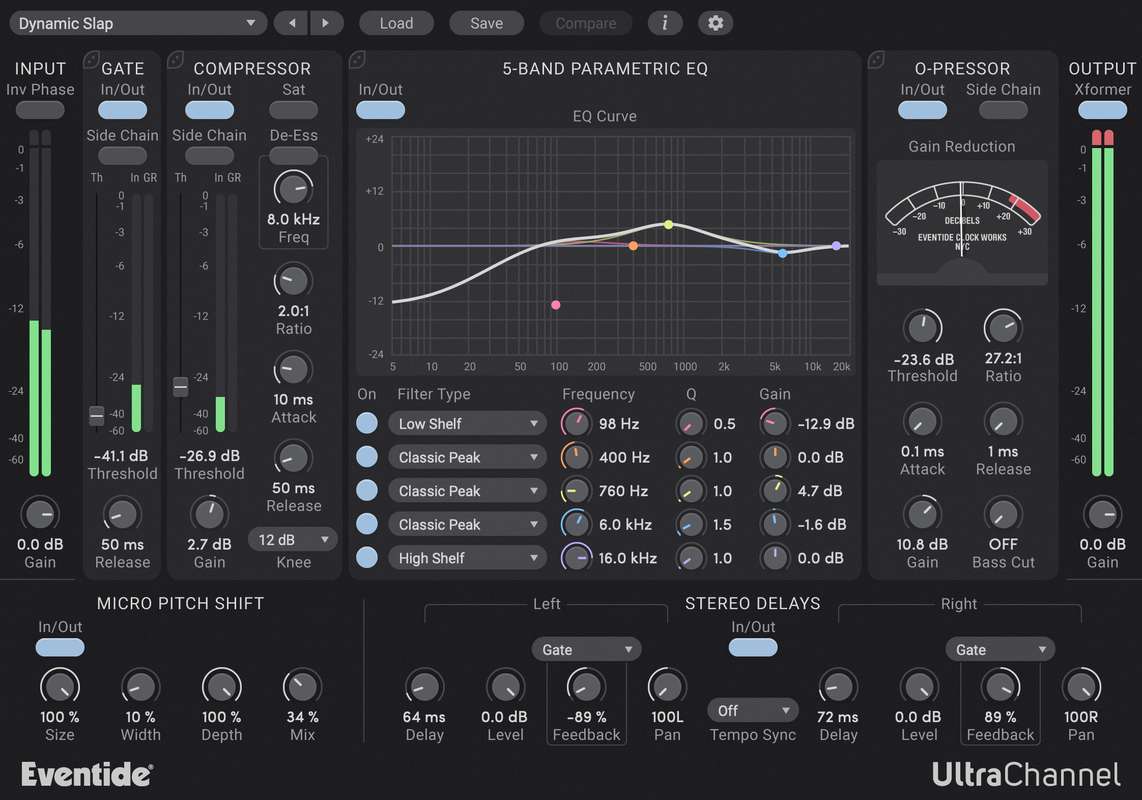Click the O-Pressor module corner drag icon
Viewport: 1142px width, 800px height.
point(876,60)
